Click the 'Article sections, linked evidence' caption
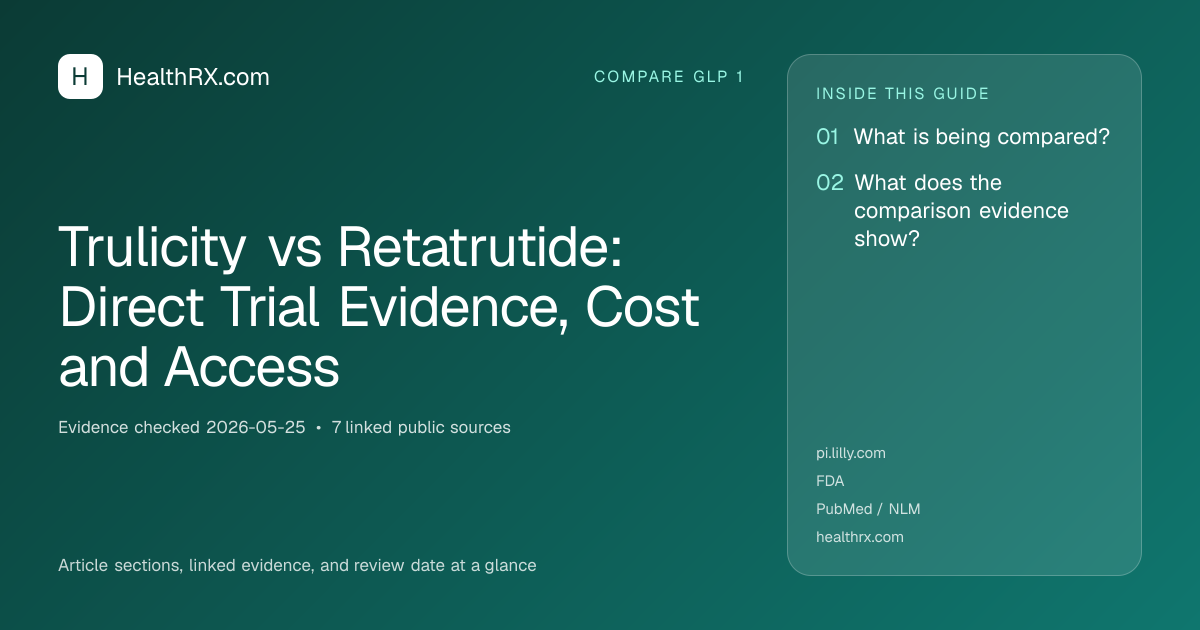 coord(297,565)
